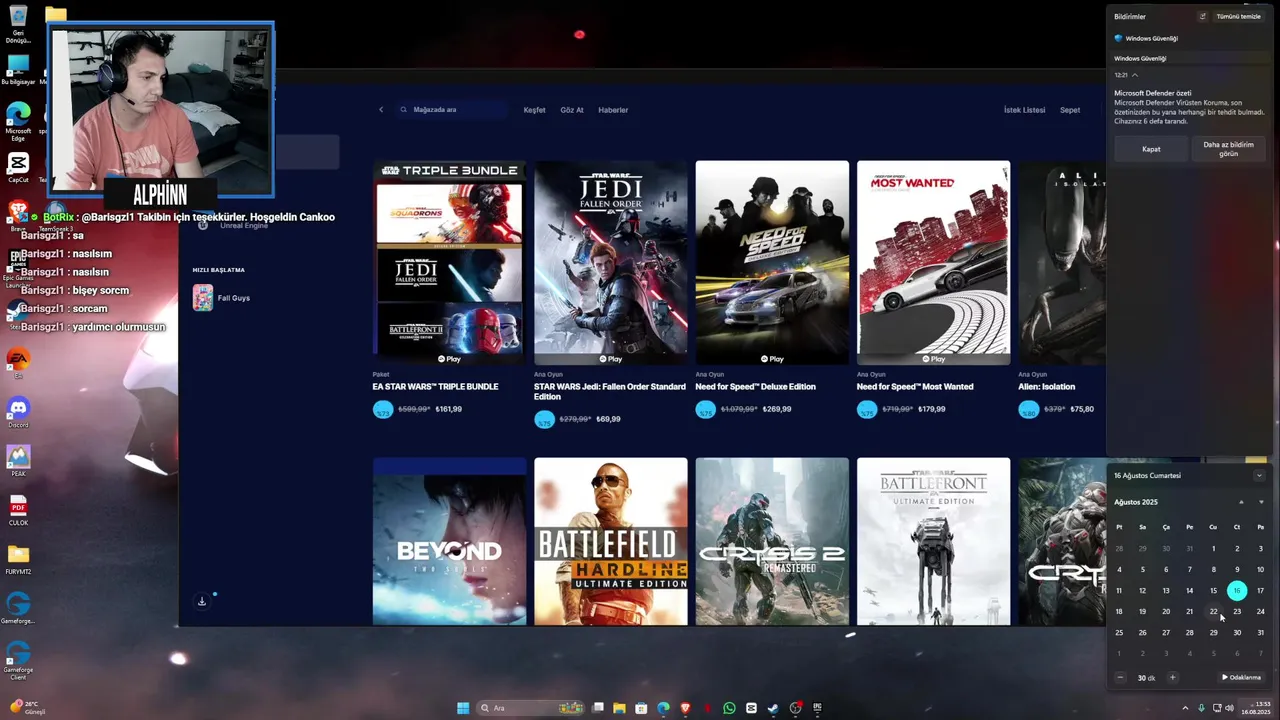Collapse the 12:21 notification chevron
This screenshot has width=1280, height=720.
(1135, 75)
